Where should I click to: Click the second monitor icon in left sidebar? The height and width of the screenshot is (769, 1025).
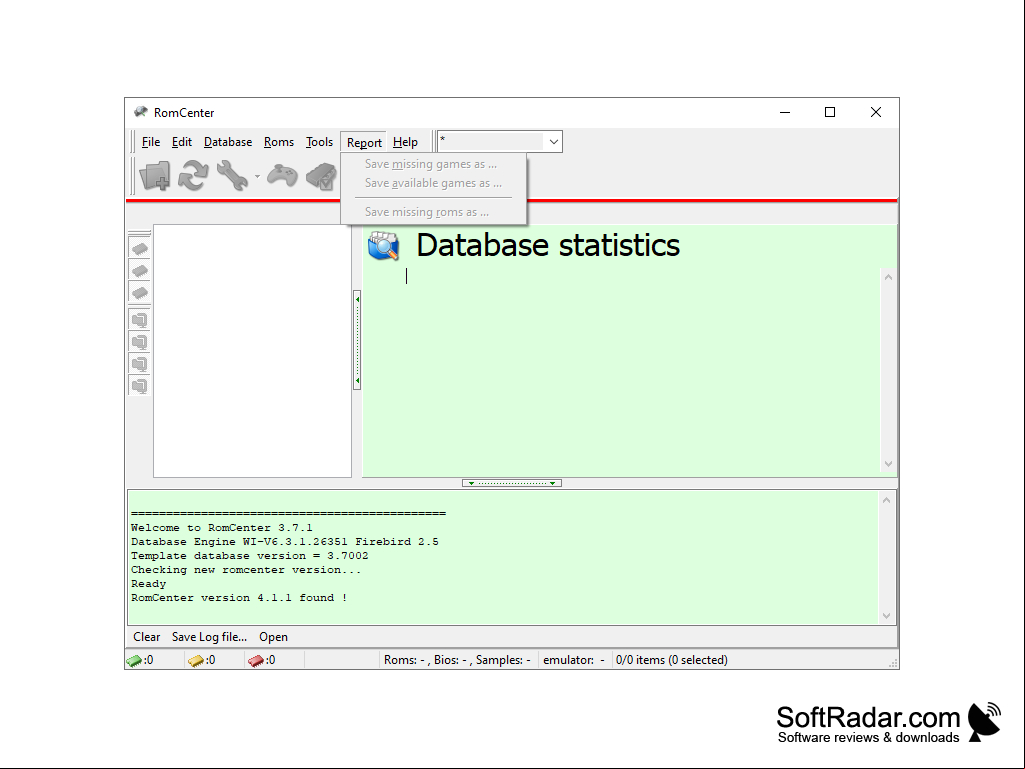(x=139, y=342)
